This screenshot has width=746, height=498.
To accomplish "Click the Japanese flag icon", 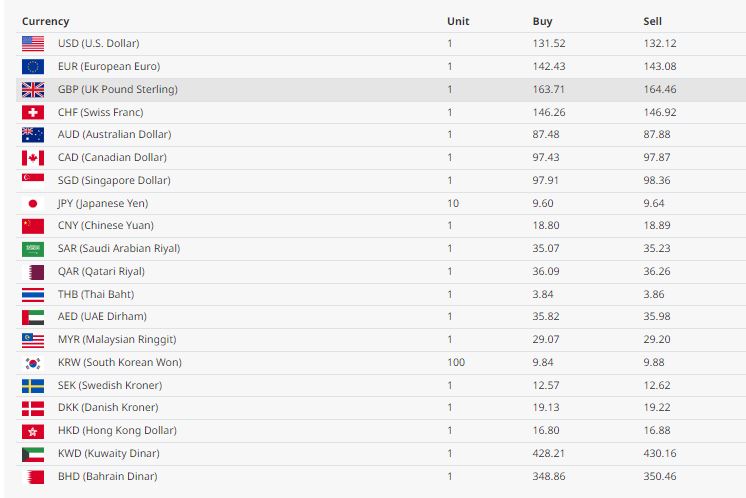I will (33, 203).
